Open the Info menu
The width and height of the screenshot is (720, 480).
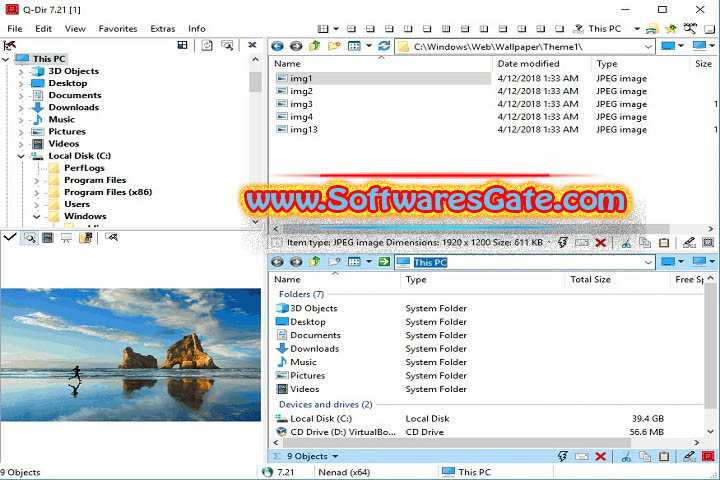197,28
